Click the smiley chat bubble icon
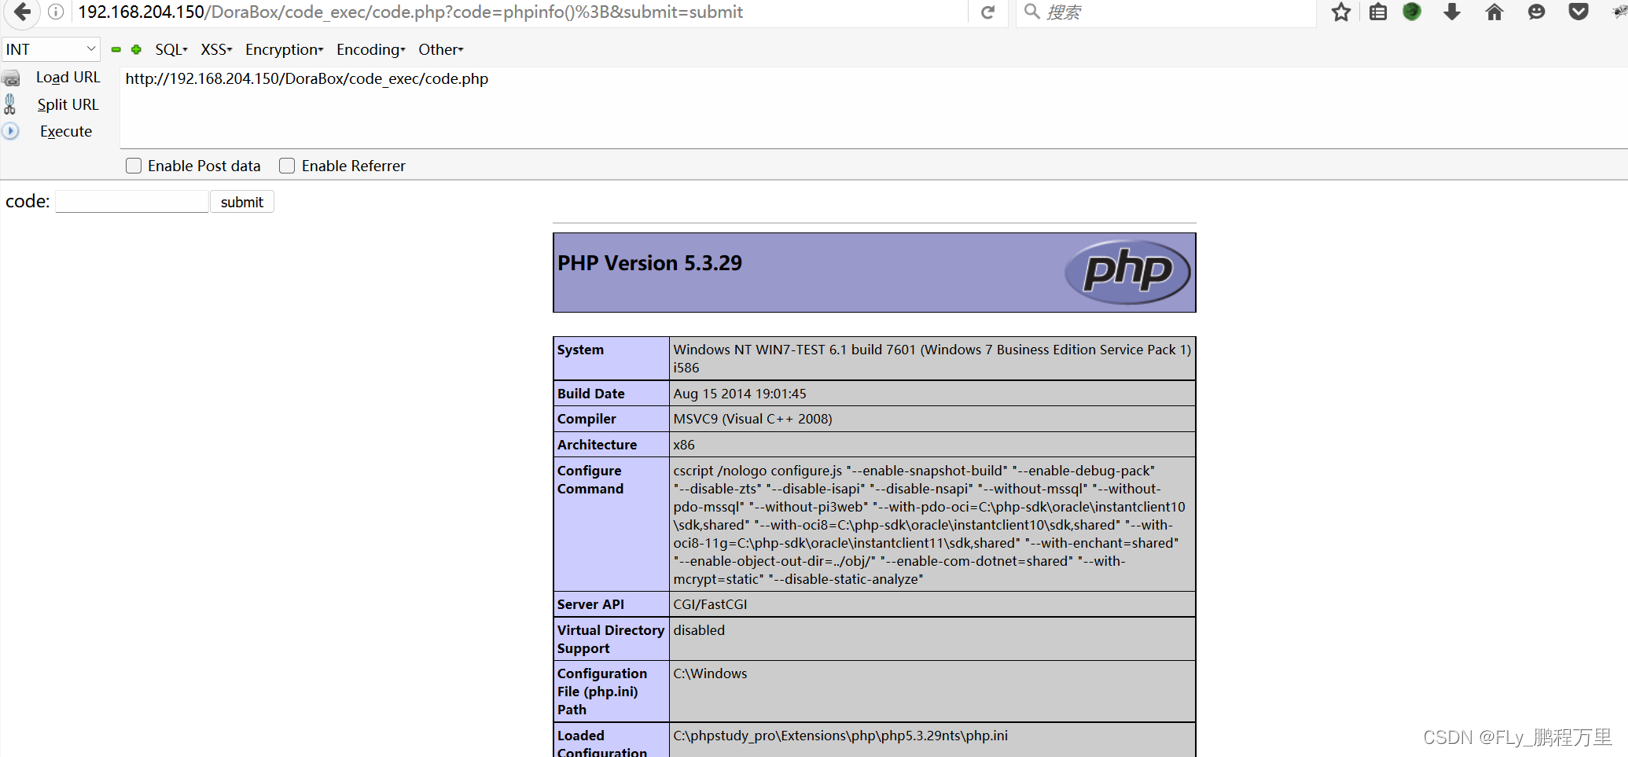The image size is (1628, 757). point(1537,12)
